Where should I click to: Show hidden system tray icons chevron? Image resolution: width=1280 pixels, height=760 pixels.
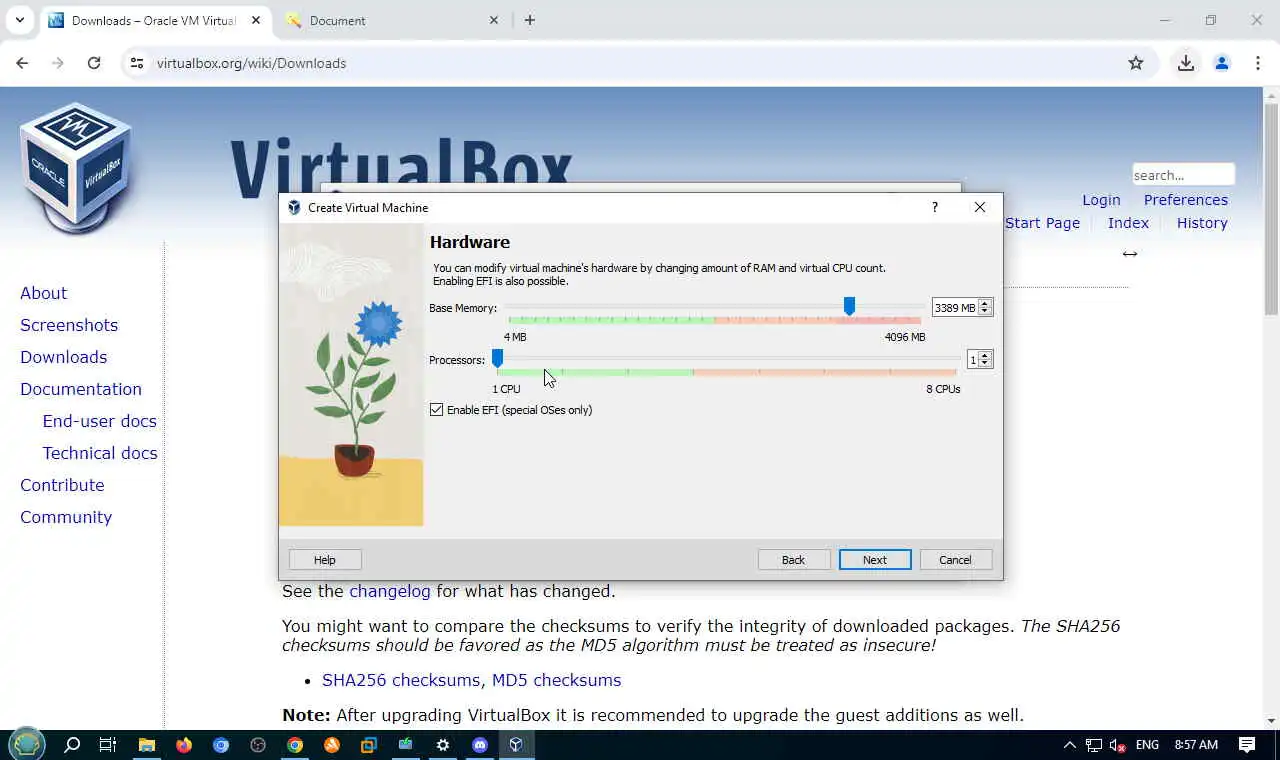coord(1069,745)
